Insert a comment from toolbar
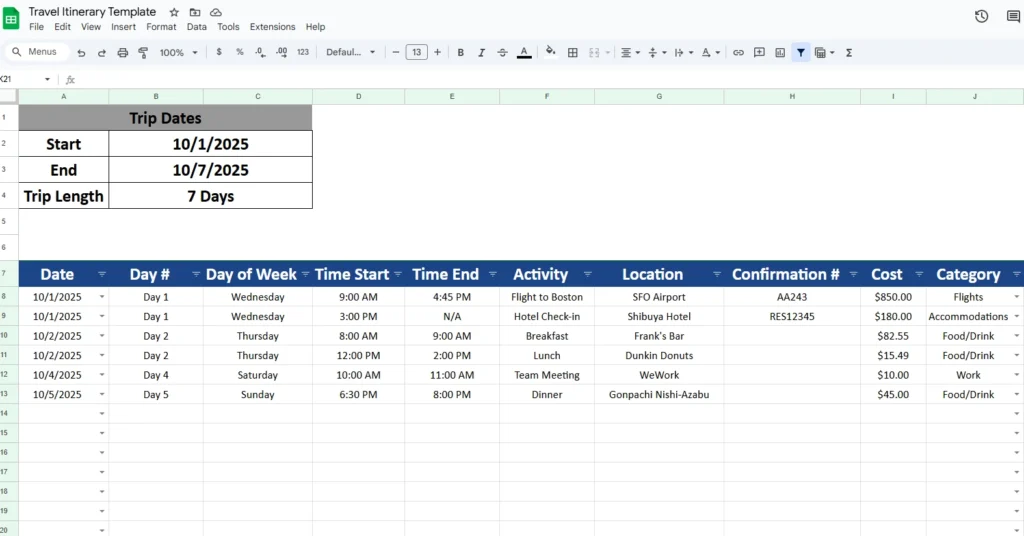 [x=759, y=53]
